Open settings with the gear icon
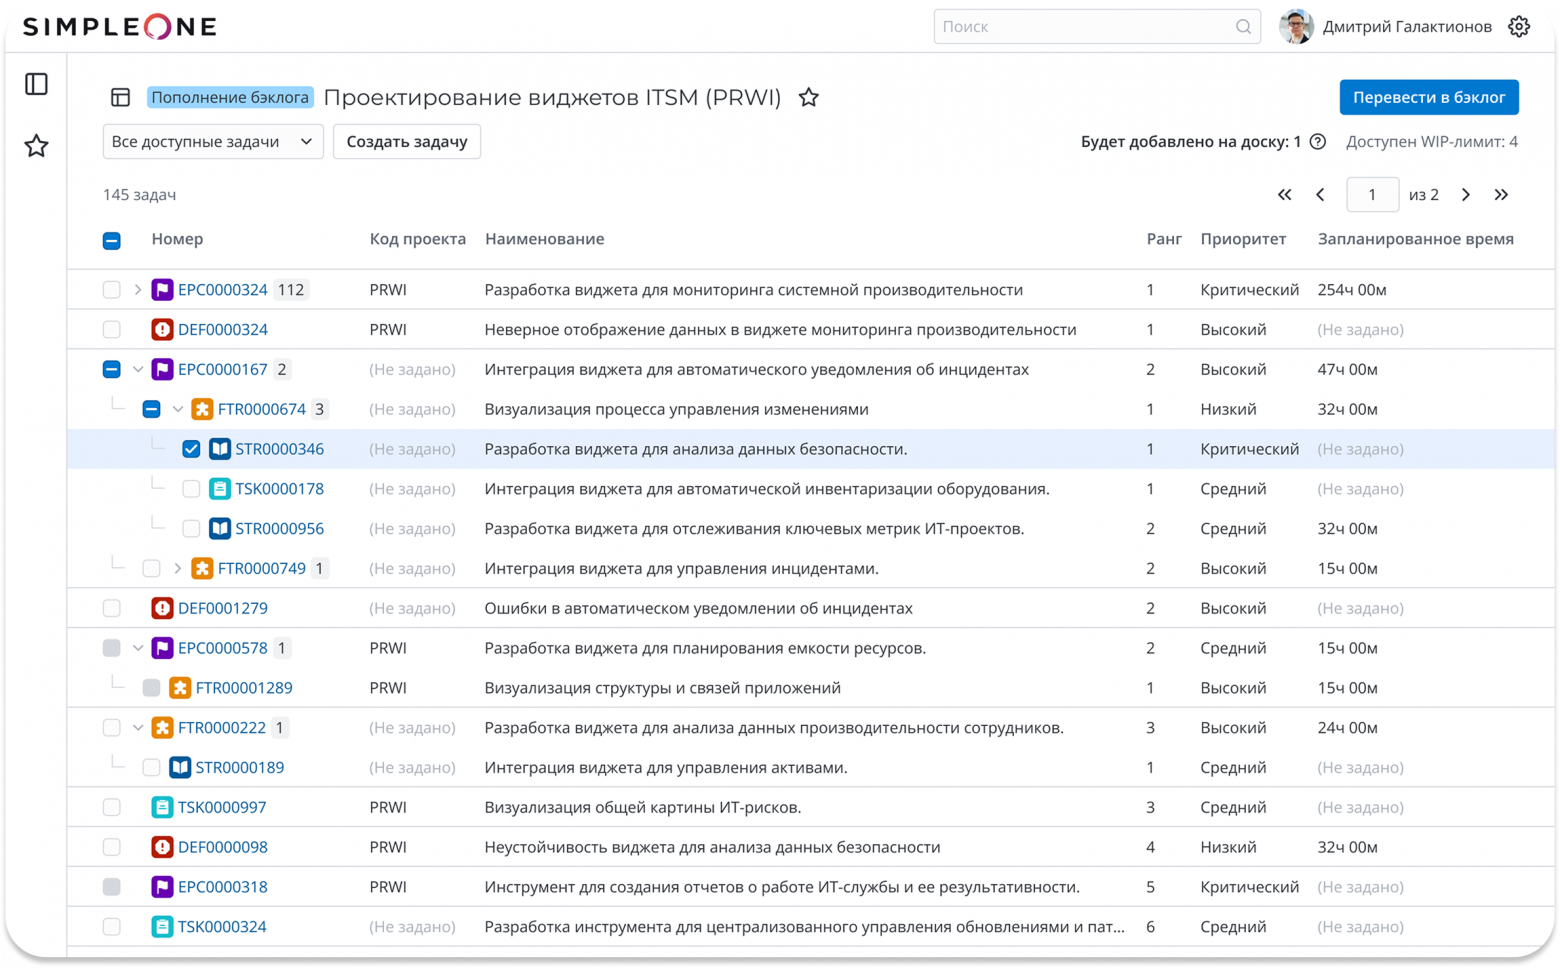This screenshot has height=968, width=1560. click(x=1518, y=26)
